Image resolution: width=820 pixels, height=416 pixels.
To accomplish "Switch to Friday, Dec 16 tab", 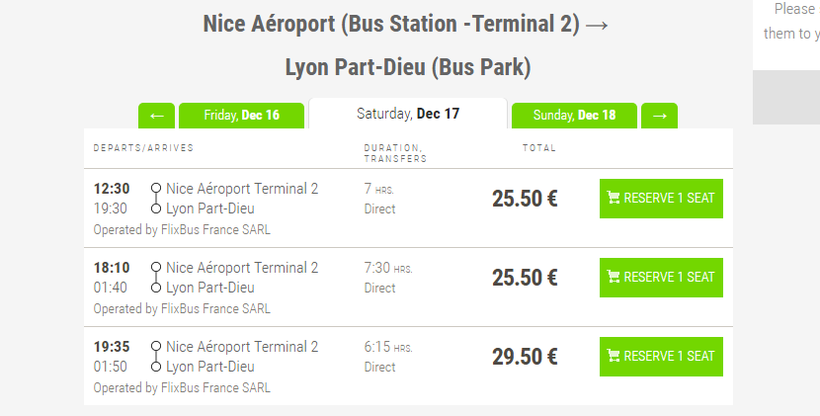I will click(x=242, y=115).
